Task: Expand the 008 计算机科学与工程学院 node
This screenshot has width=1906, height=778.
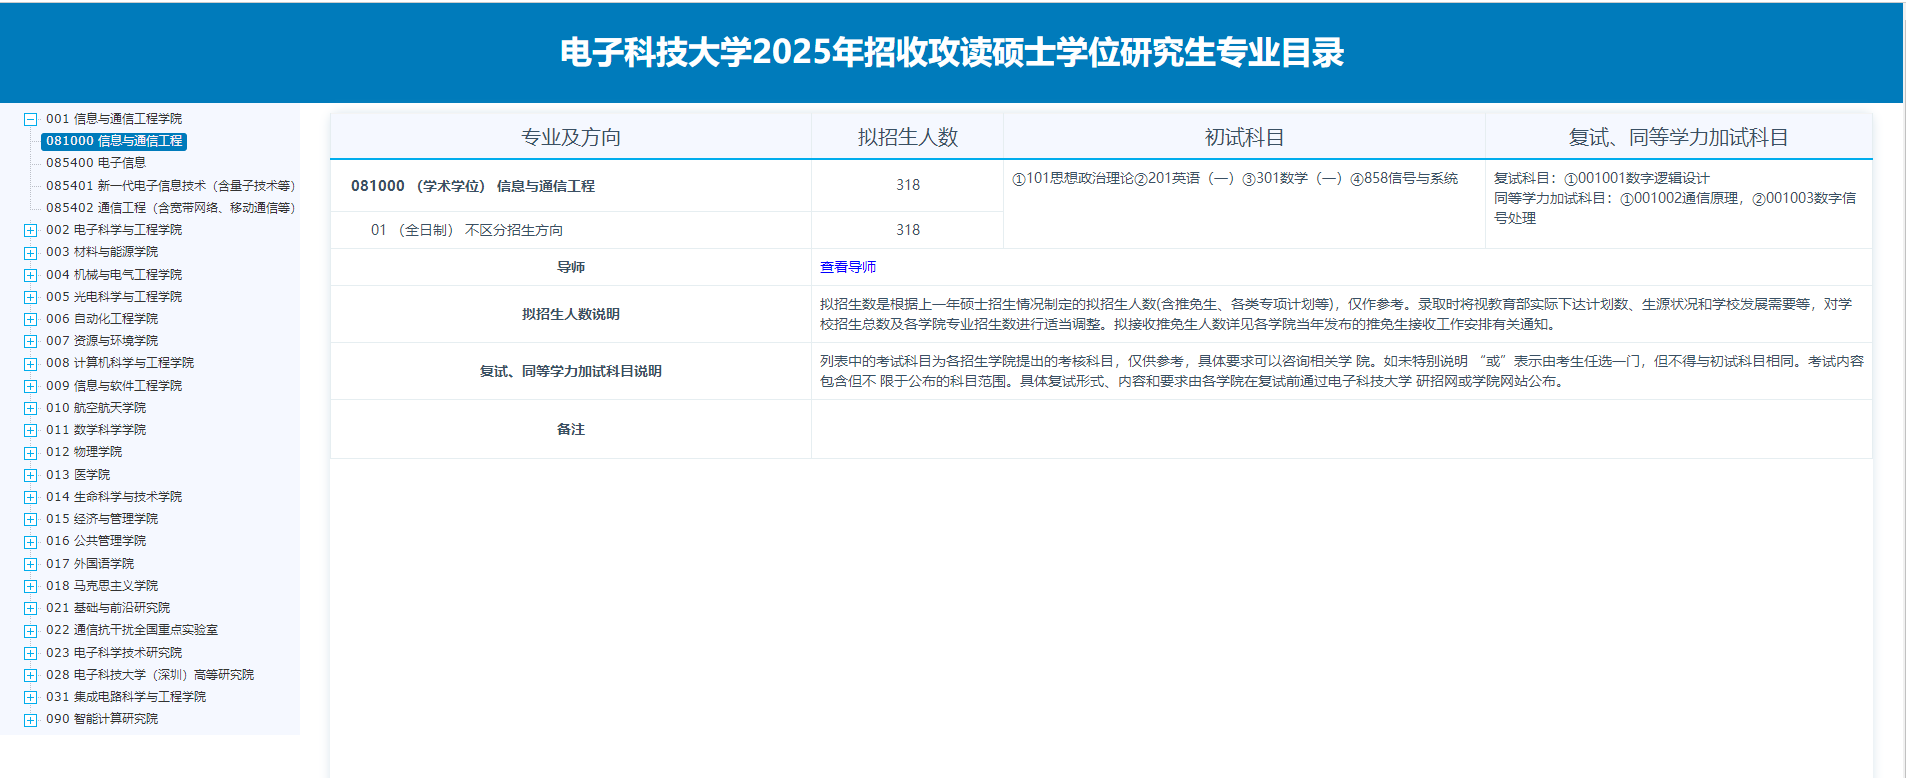Action: 31,363
